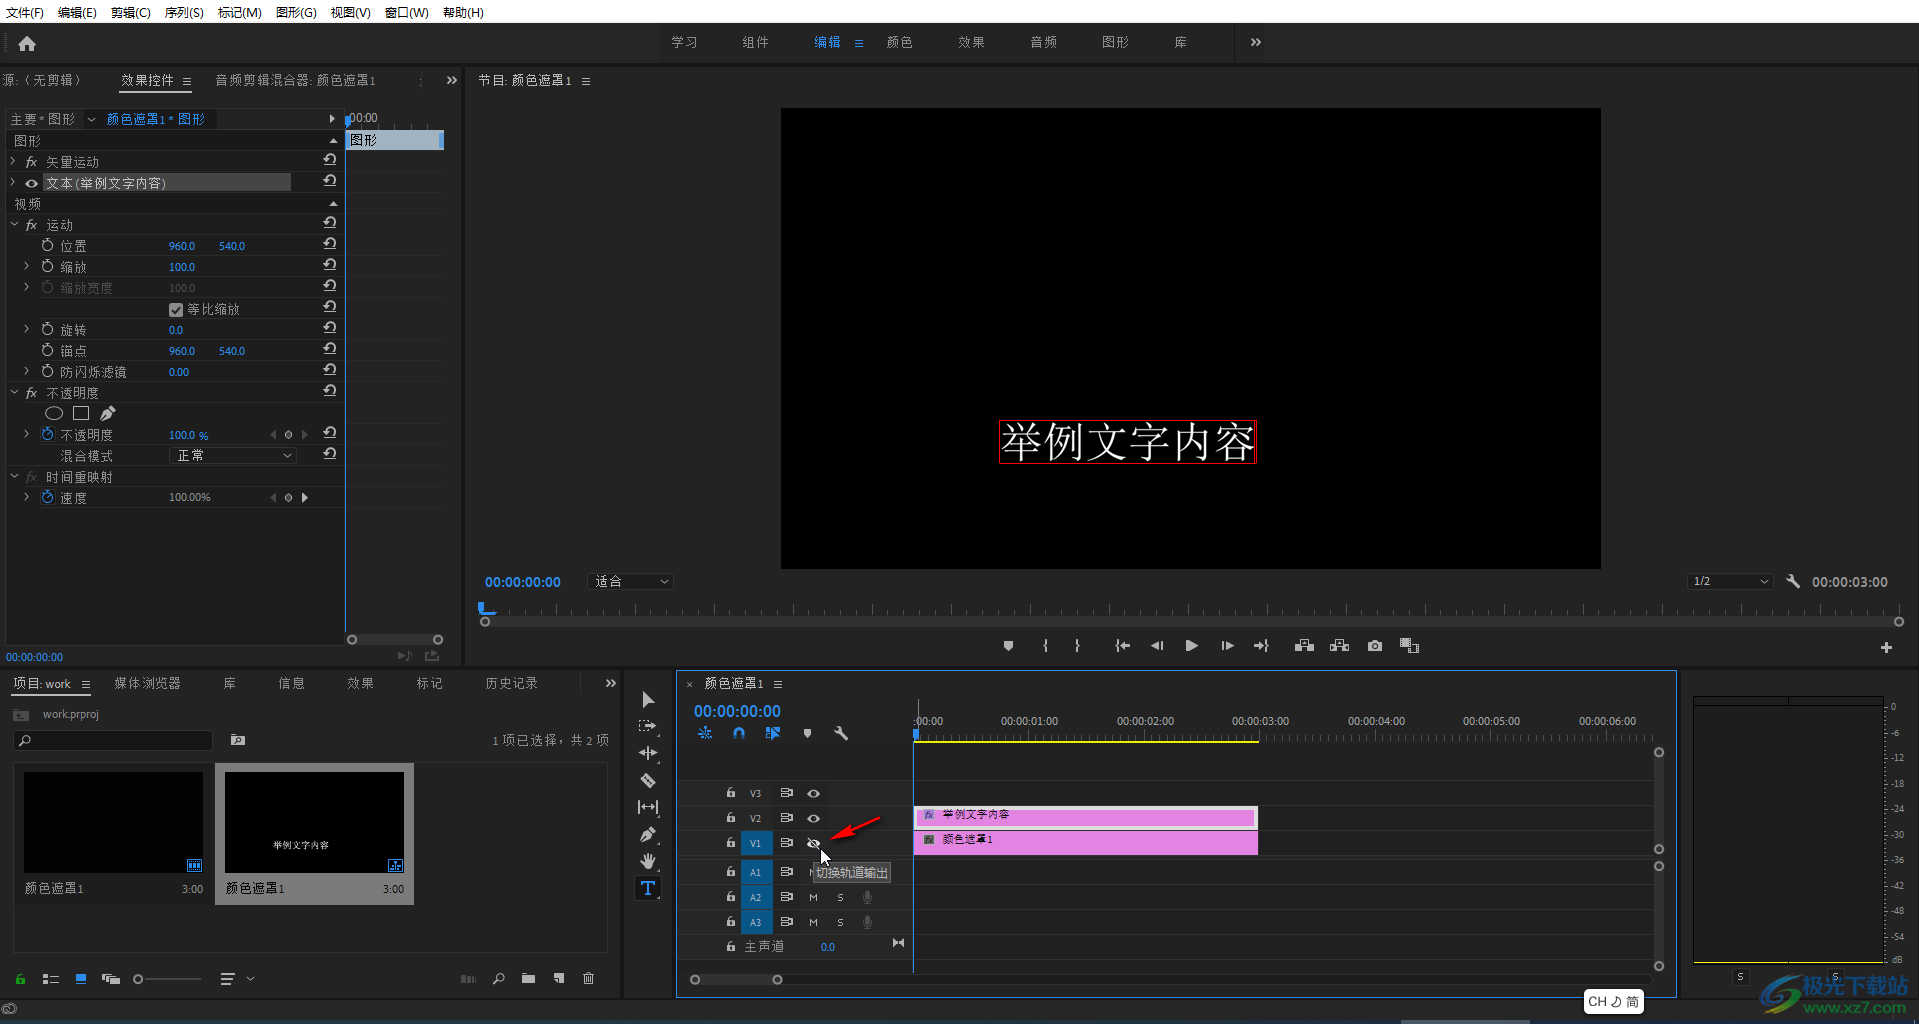Select the Razor tool
This screenshot has height=1024, width=1919.
(x=648, y=780)
